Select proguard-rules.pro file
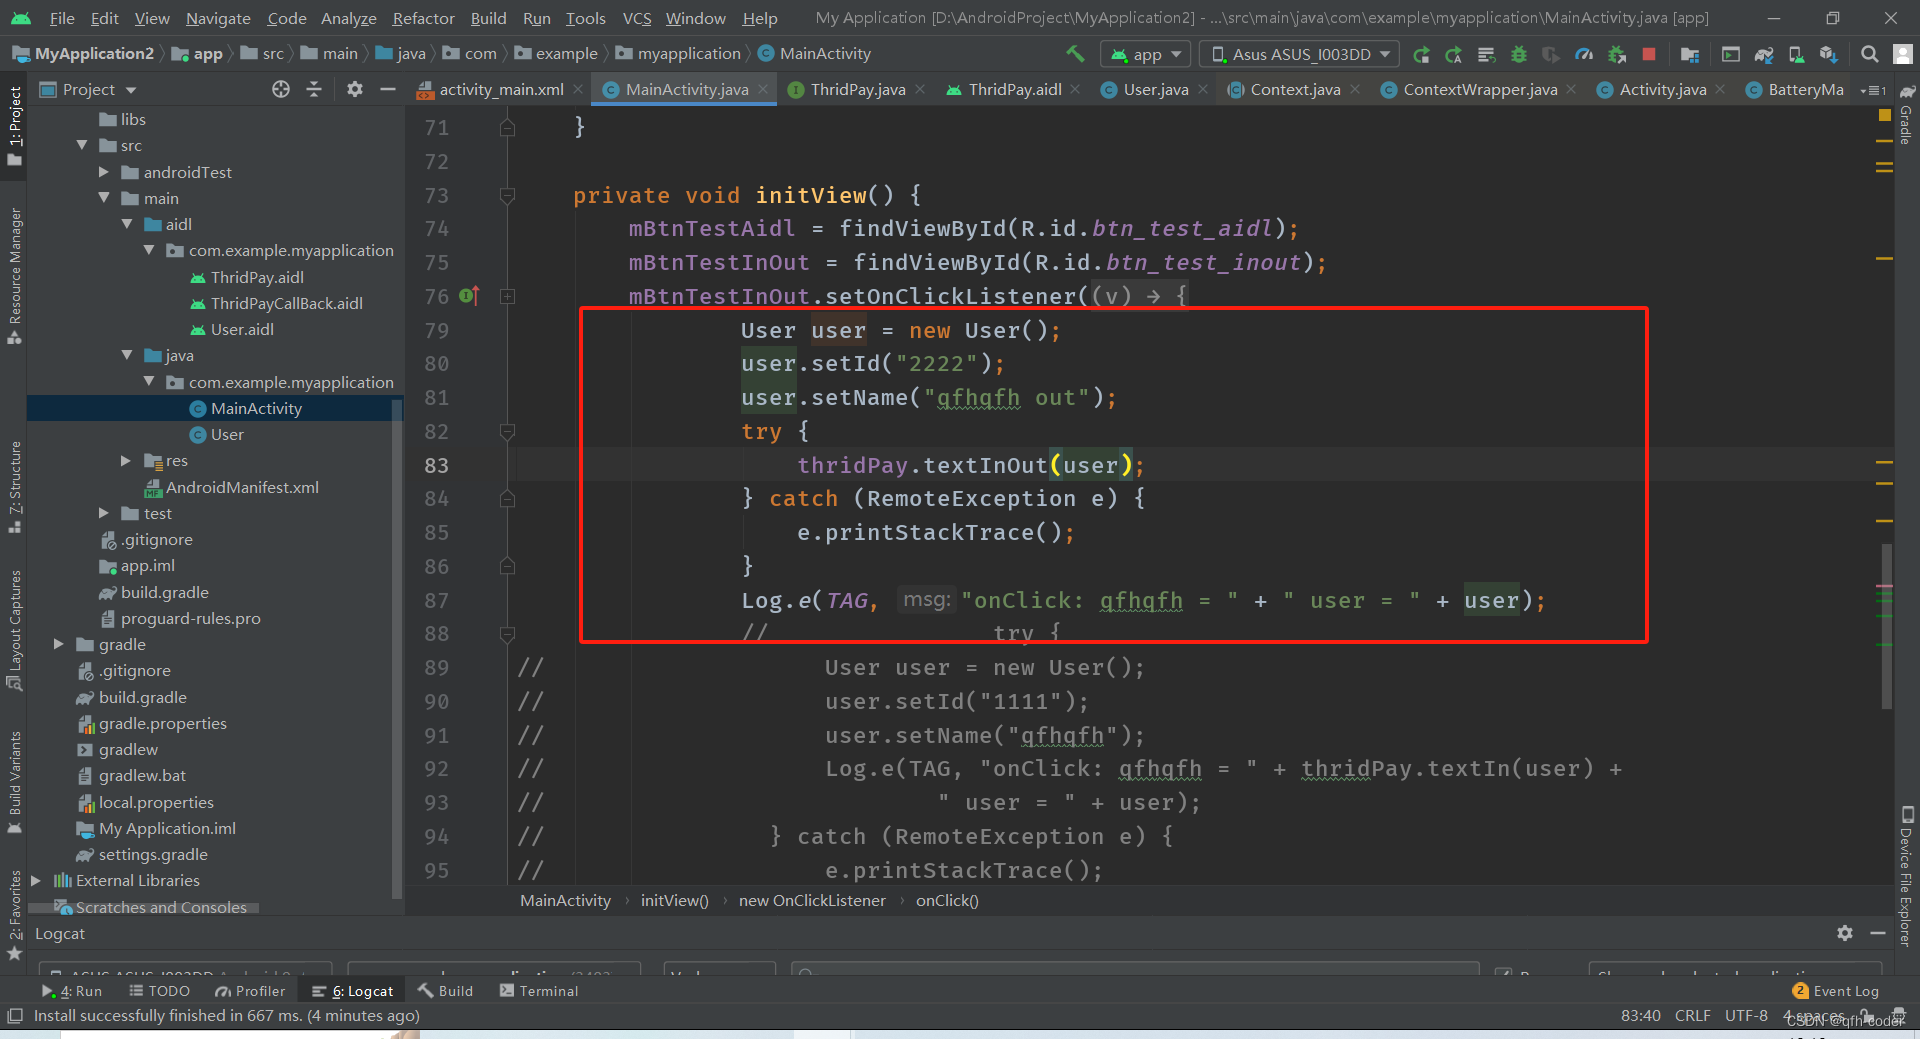The height and width of the screenshot is (1039, 1920). point(190,618)
